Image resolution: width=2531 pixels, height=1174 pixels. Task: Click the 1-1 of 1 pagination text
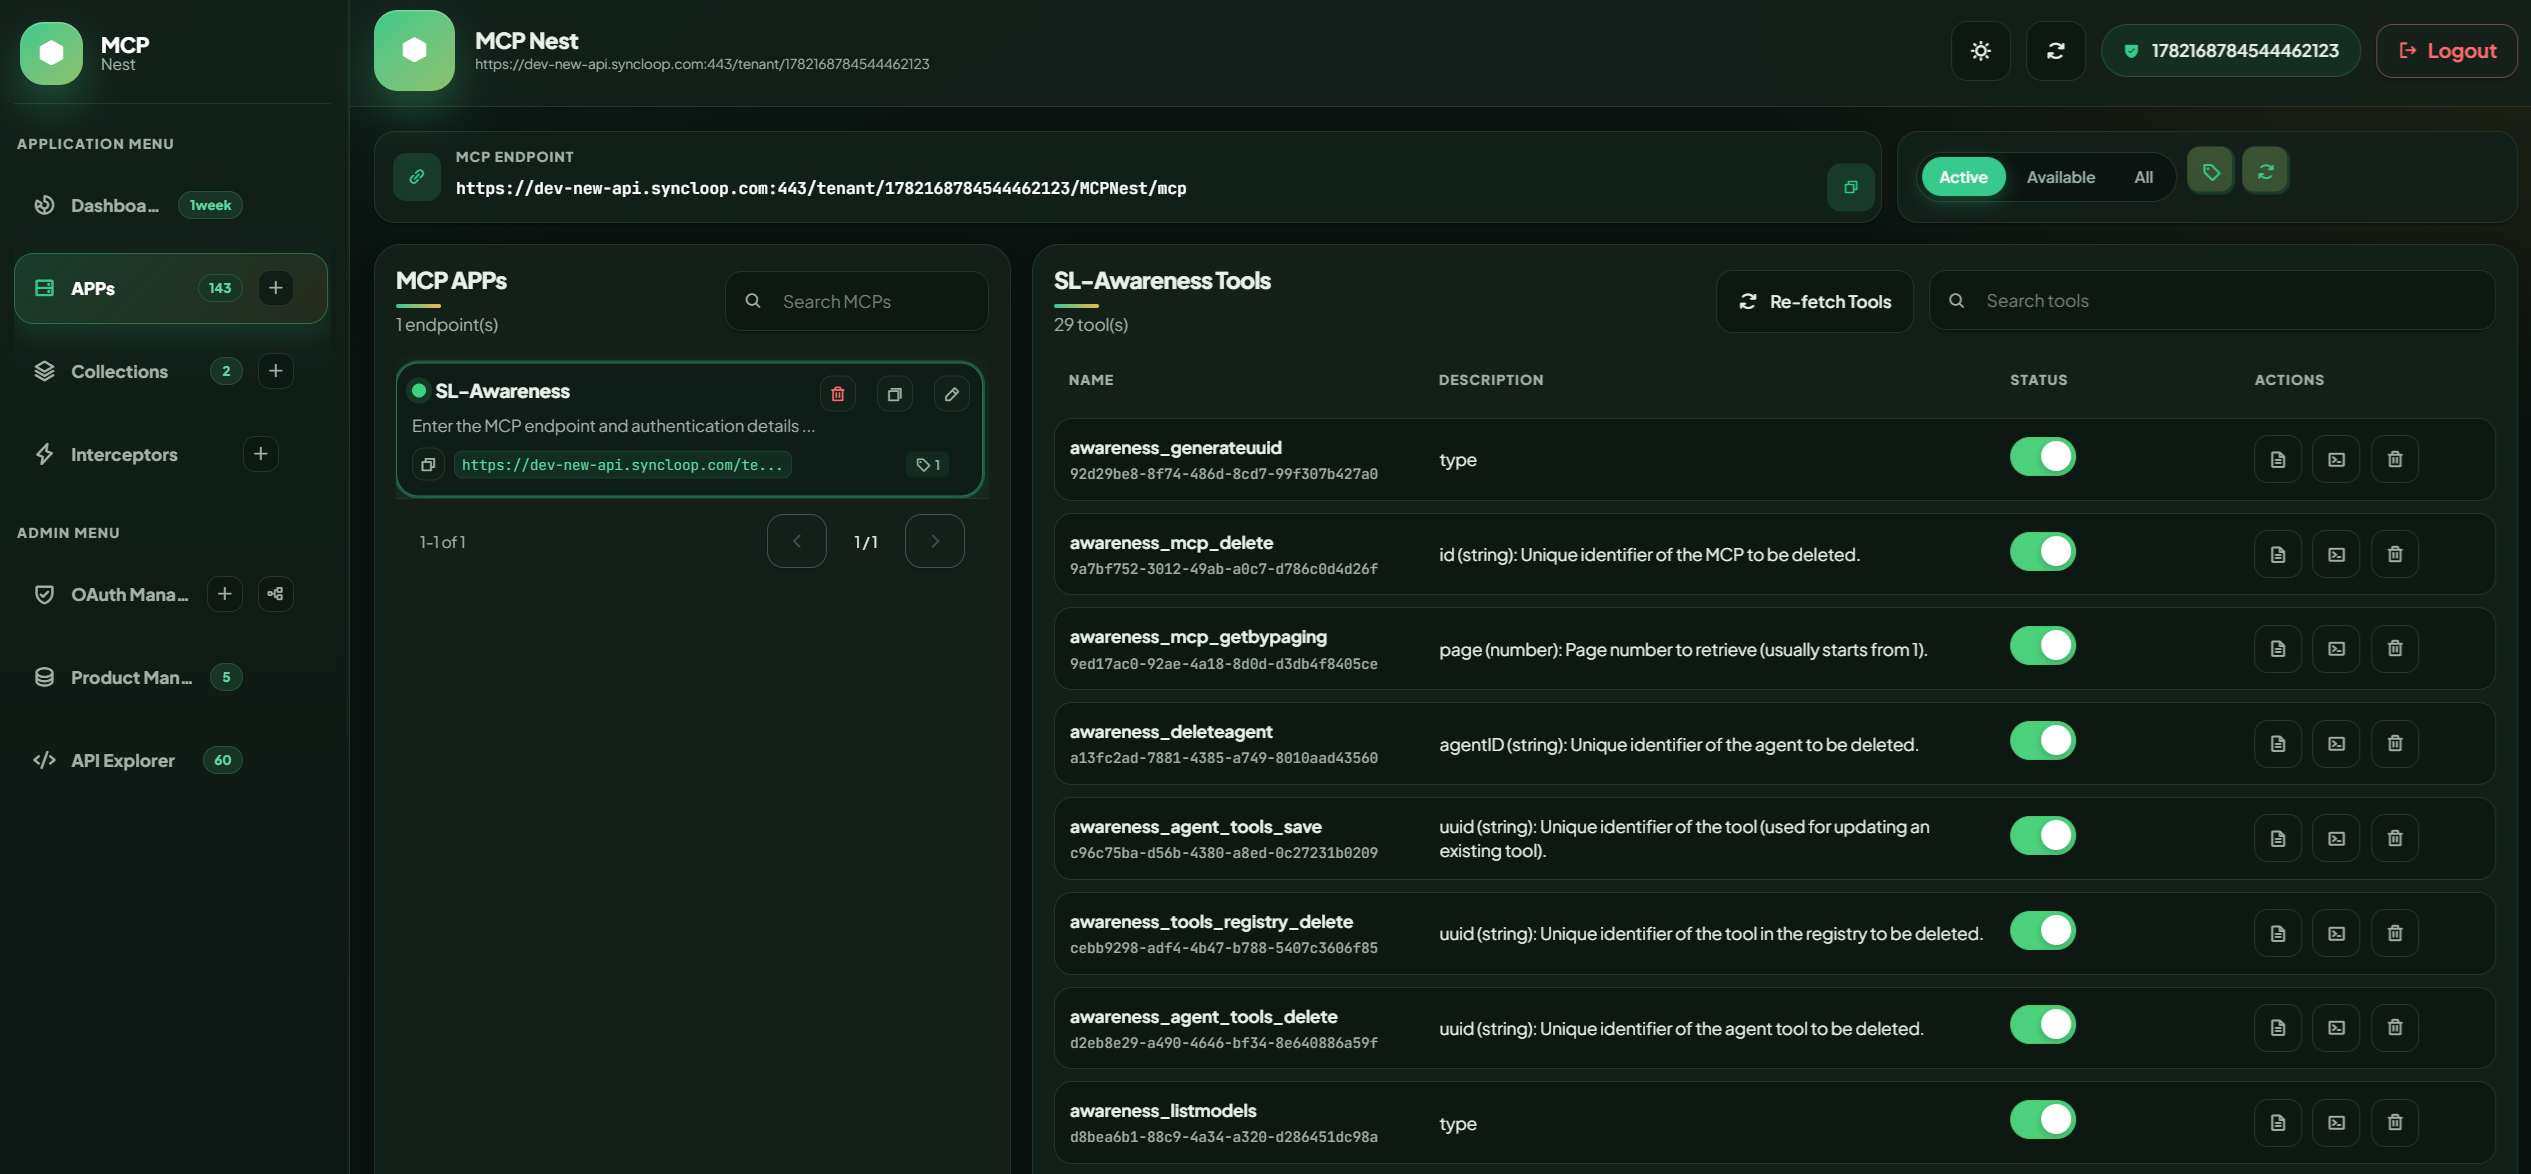coord(443,542)
